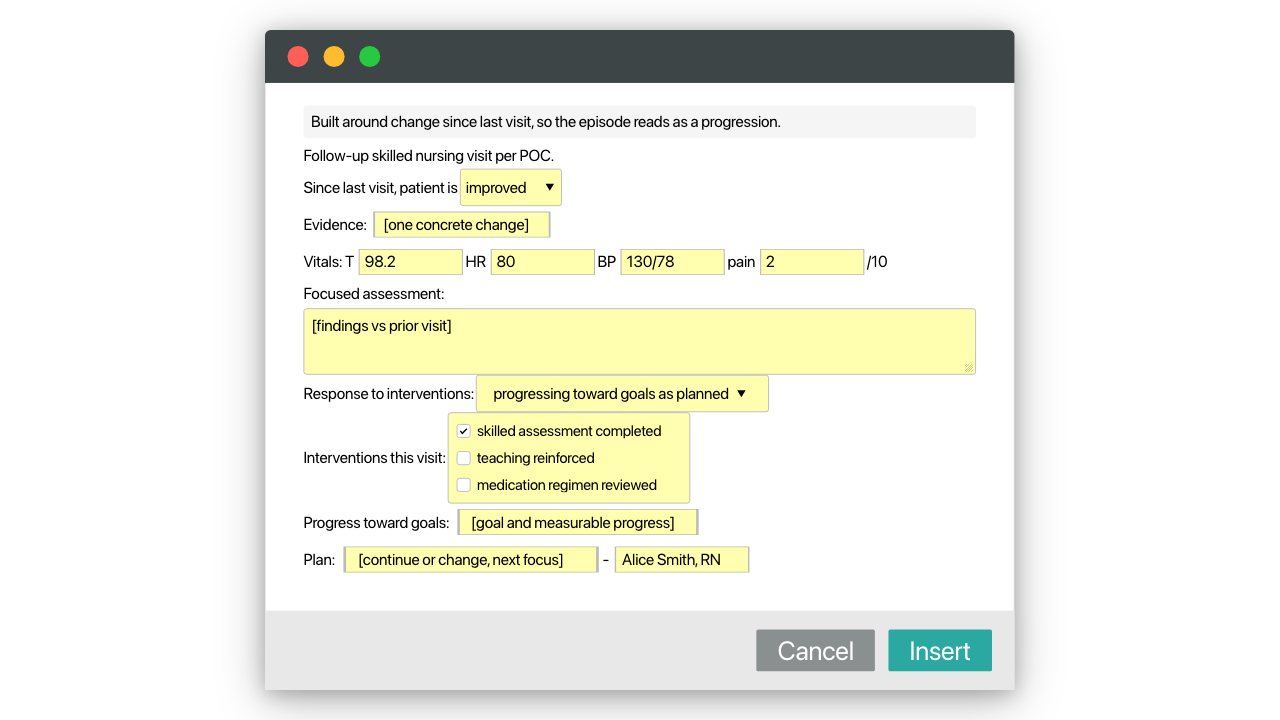Click the Insert button

[x=940, y=650]
